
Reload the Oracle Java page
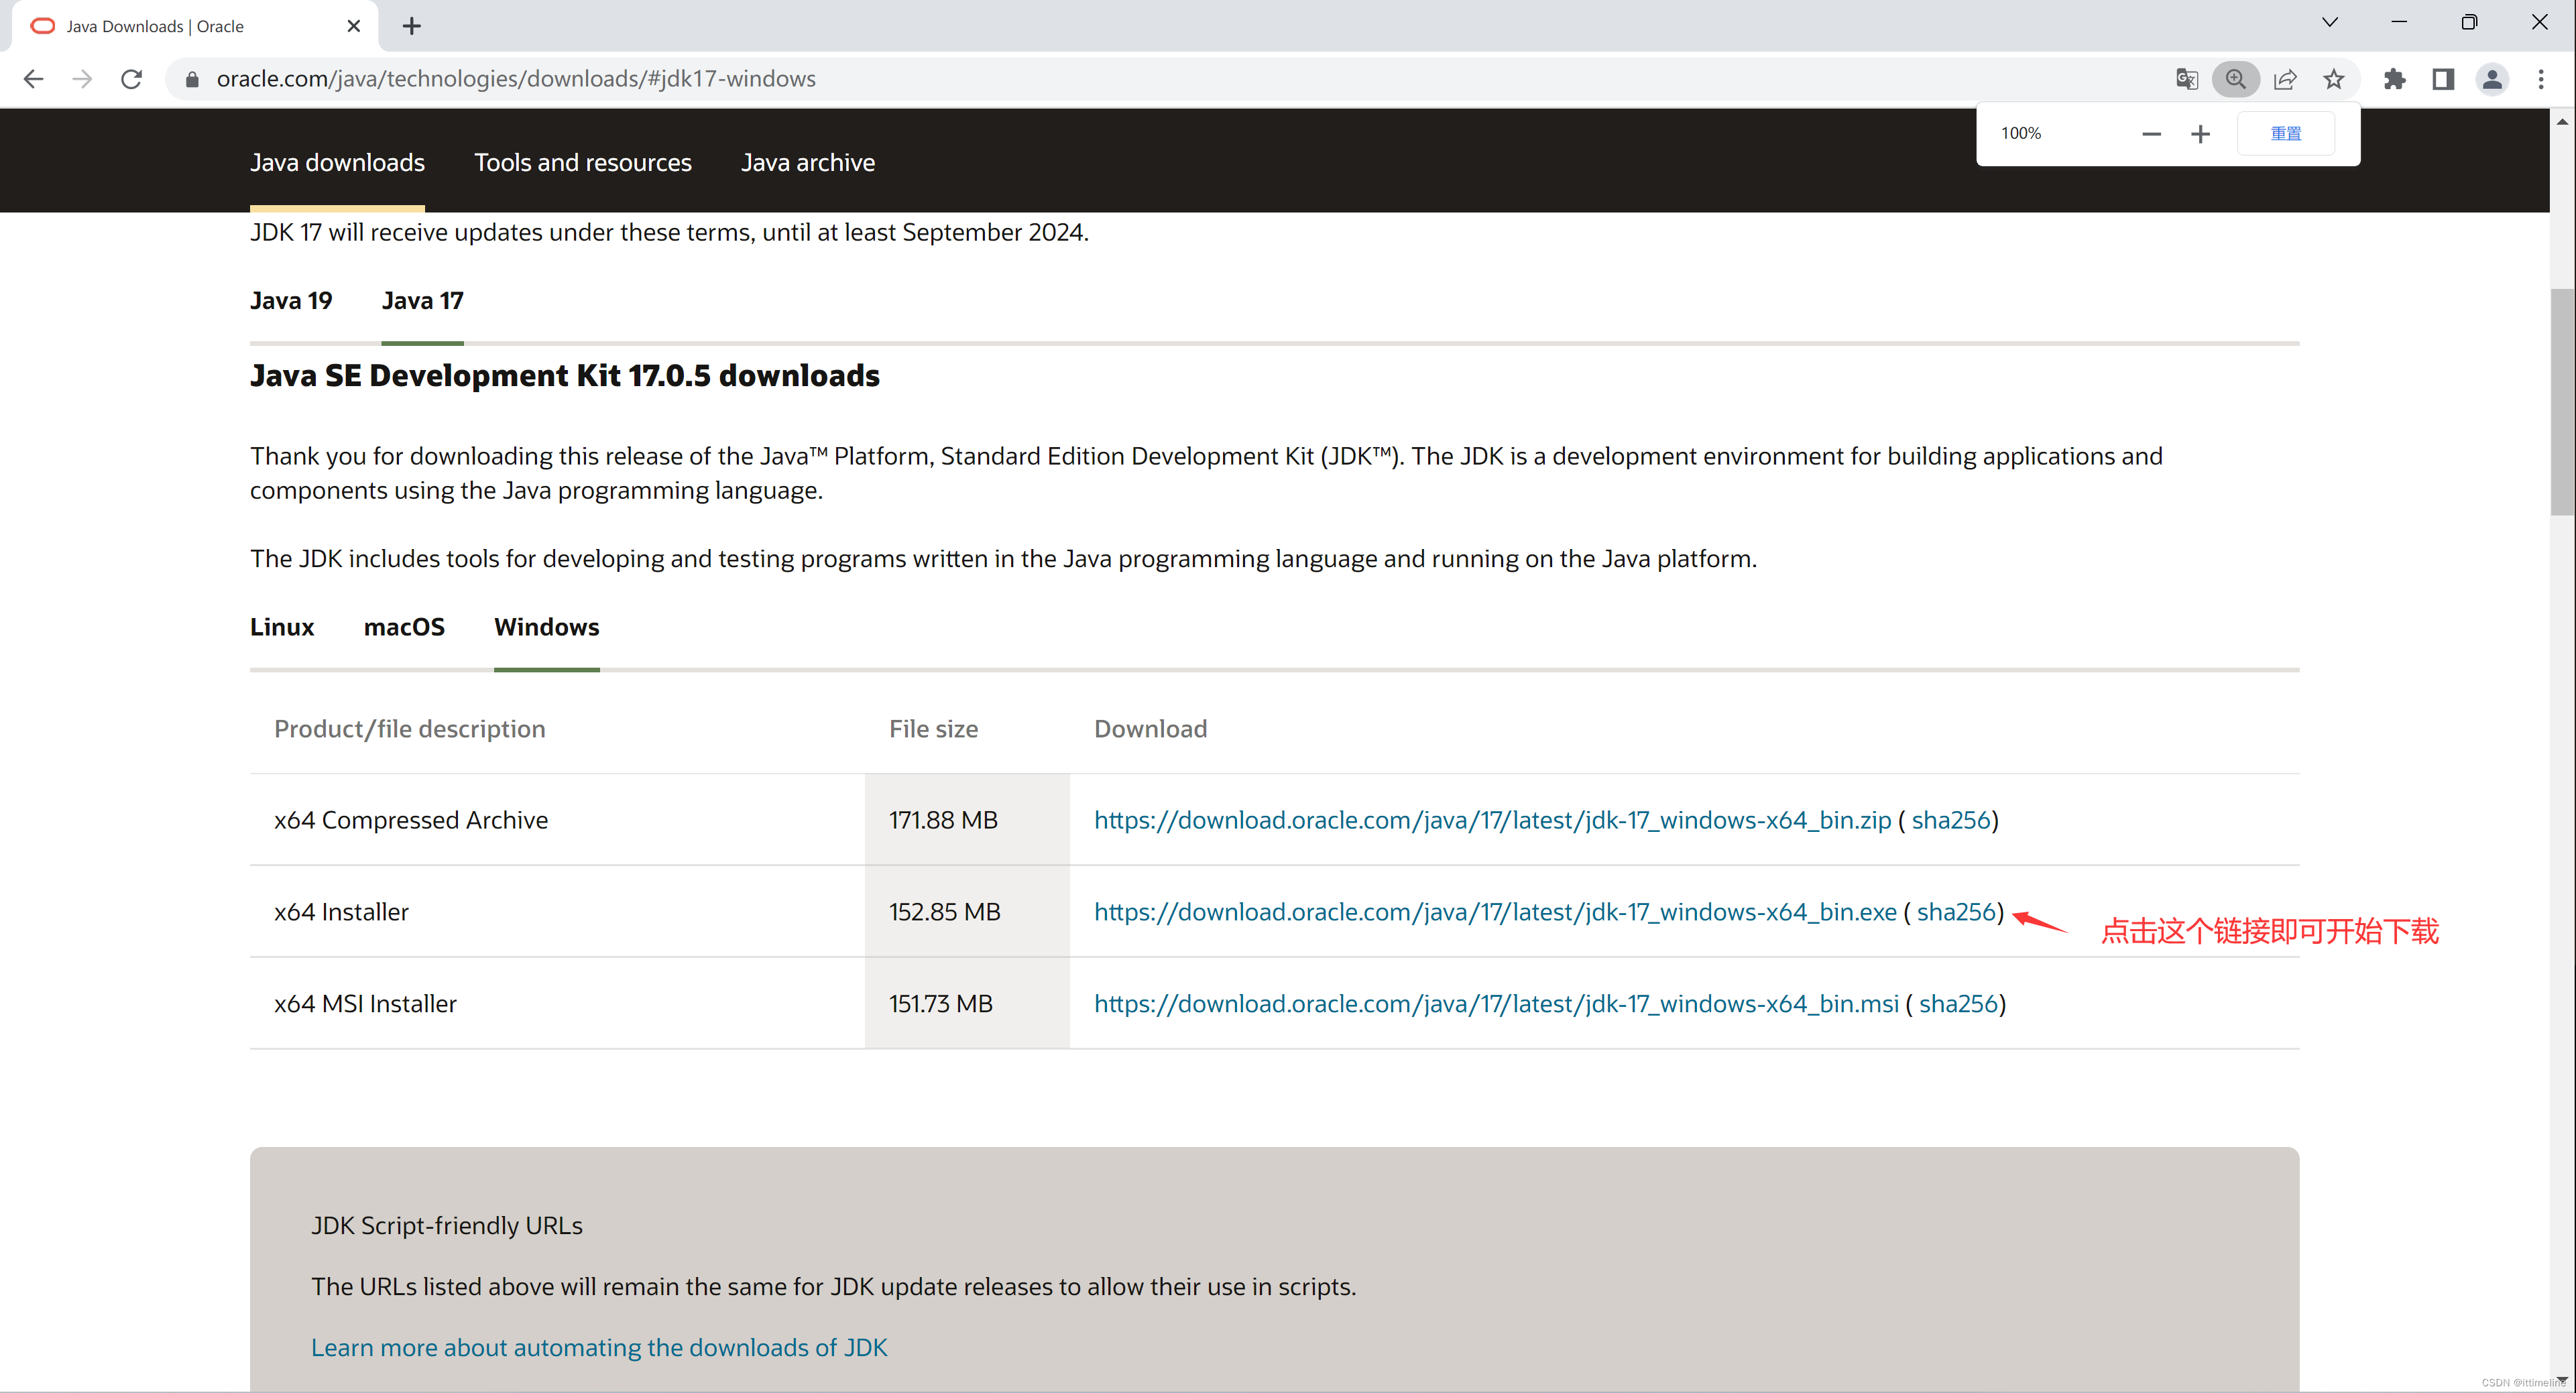pos(131,79)
